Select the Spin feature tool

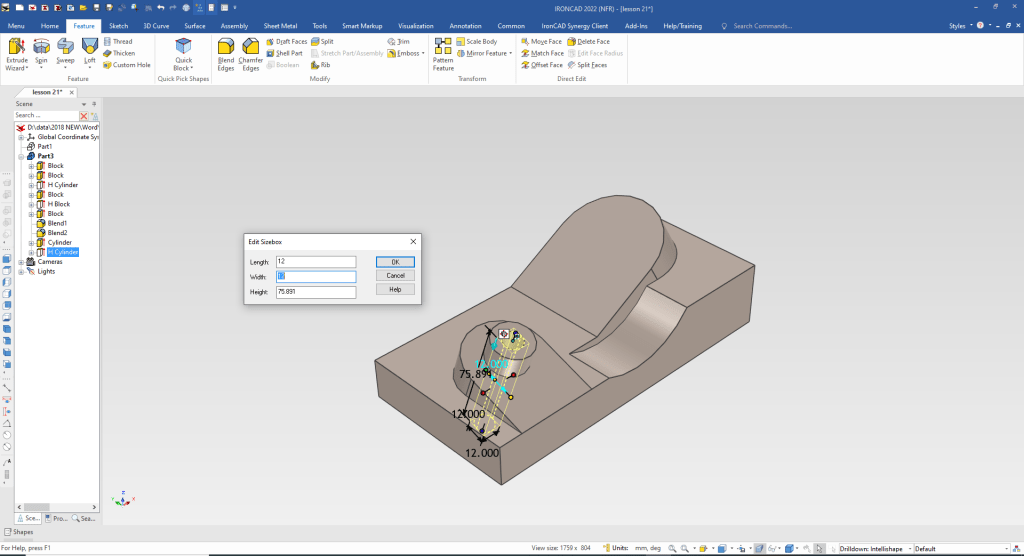coord(41,47)
